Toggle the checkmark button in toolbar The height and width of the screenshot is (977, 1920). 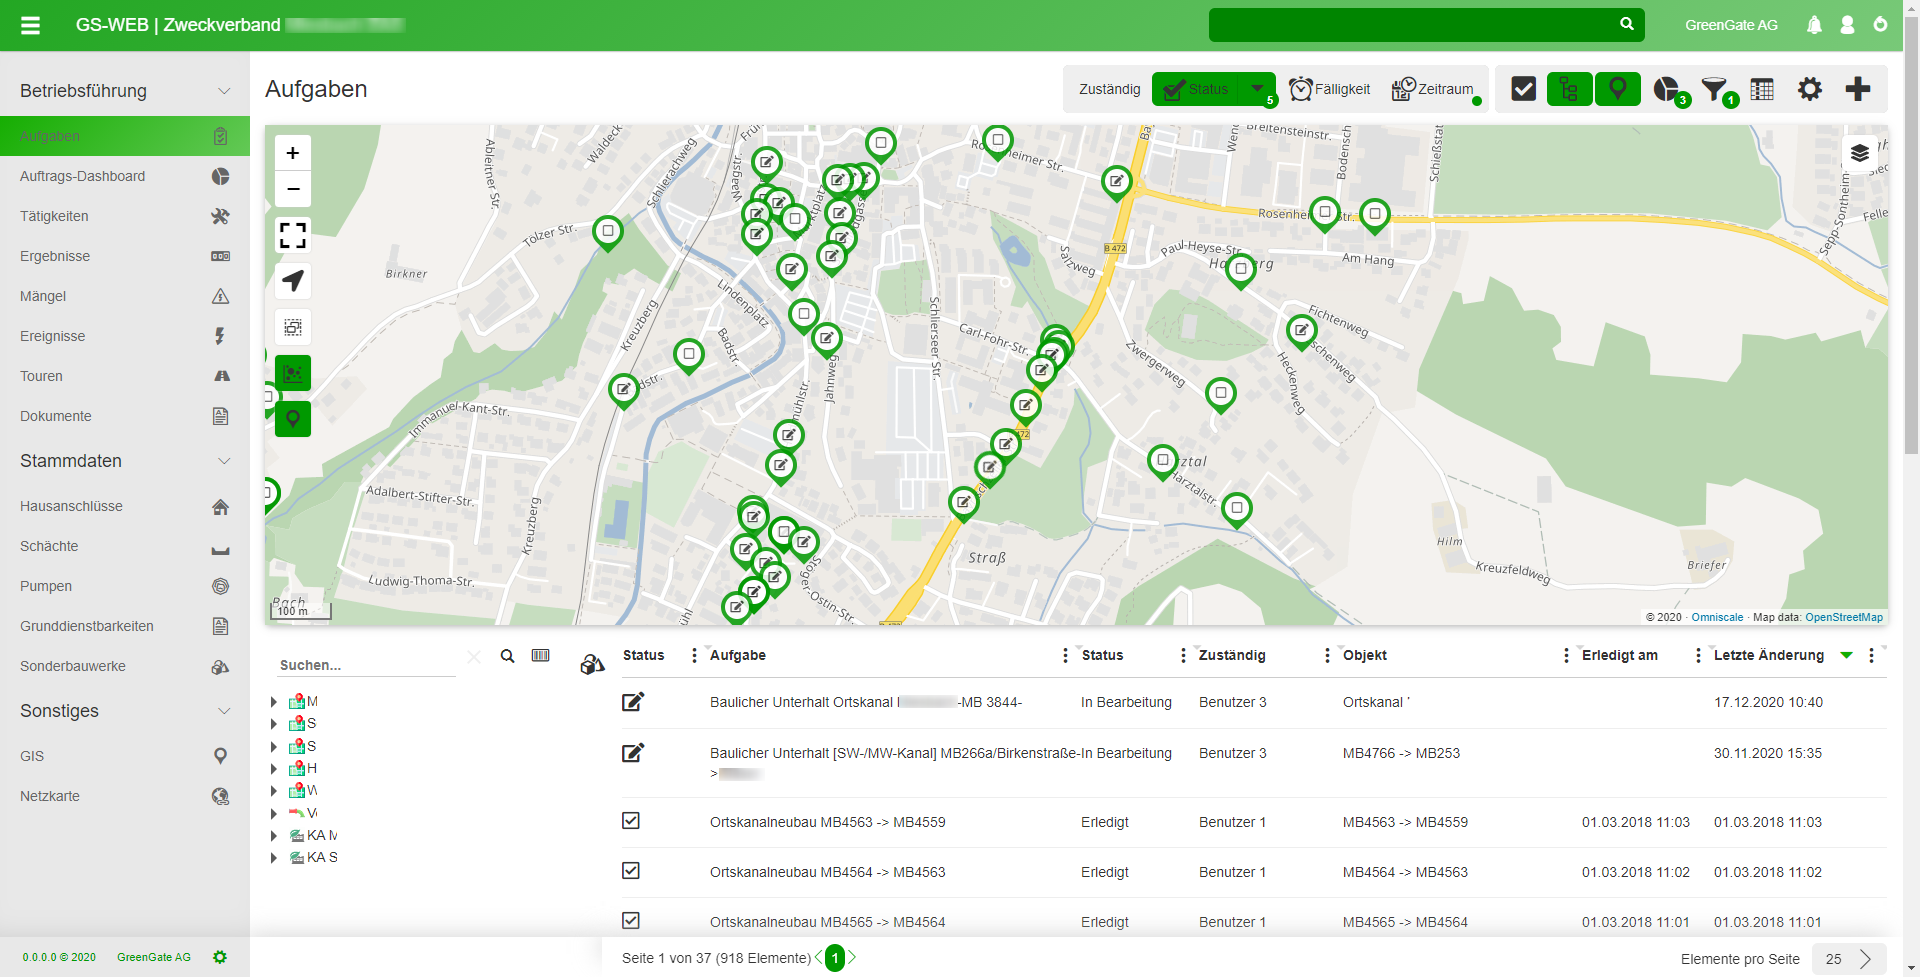[1523, 89]
